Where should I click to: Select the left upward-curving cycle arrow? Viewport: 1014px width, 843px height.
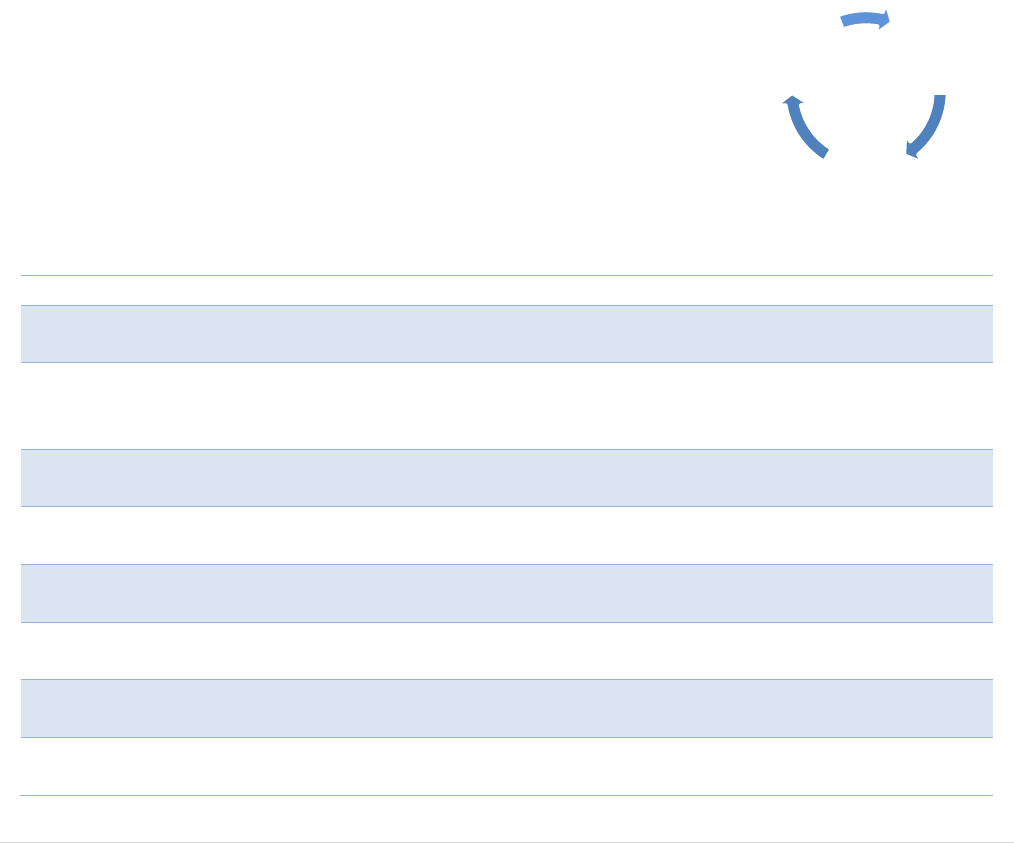coord(804,130)
